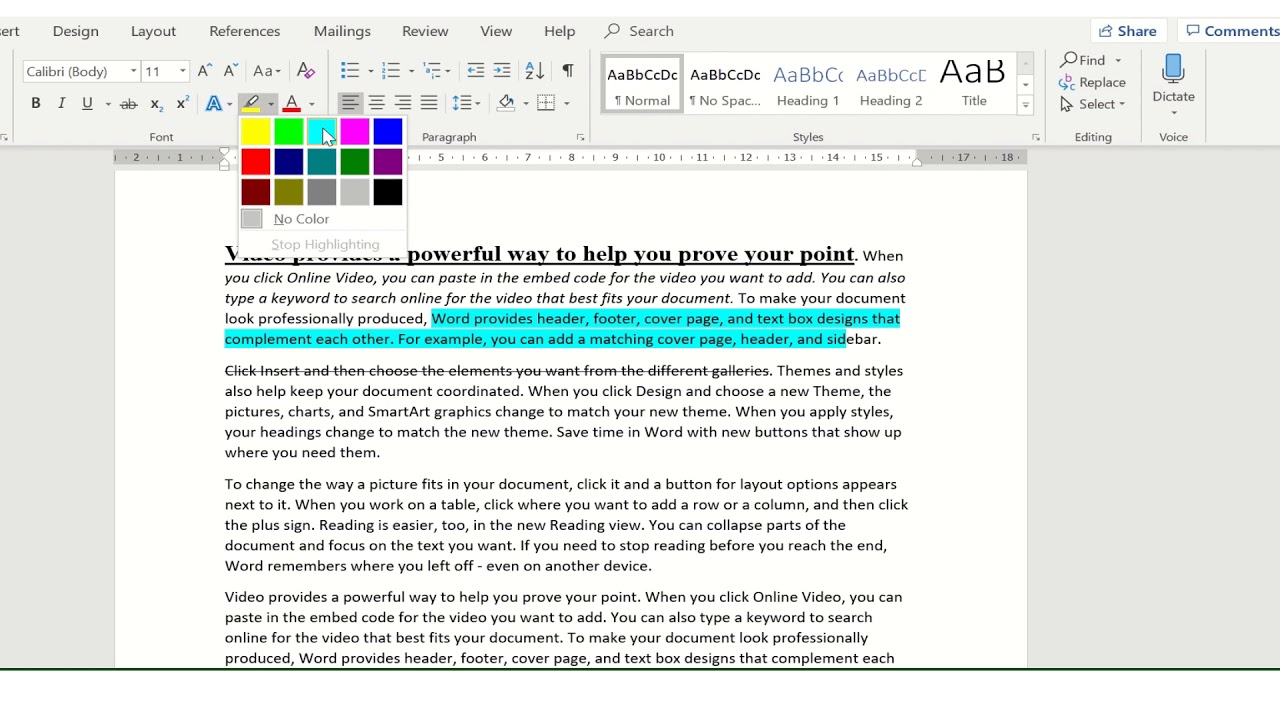Image resolution: width=1280 pixels, height=720 pixels.
Task: Toggle Align Left
Action: click(x=350, y=103)
